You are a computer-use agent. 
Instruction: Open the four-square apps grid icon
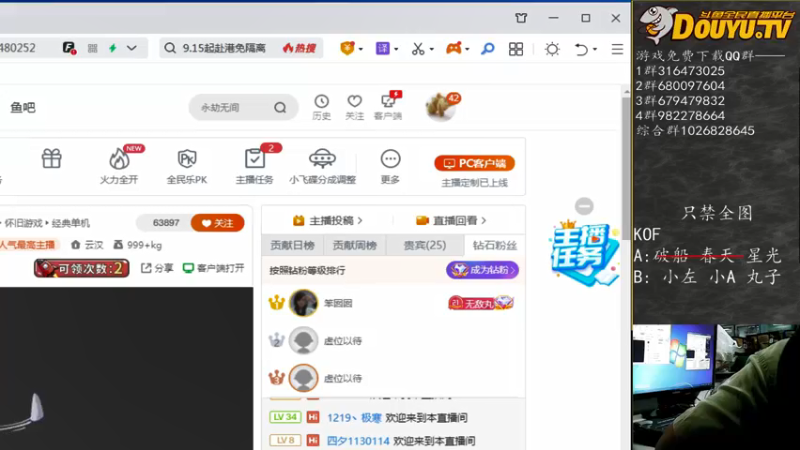coord(516,49)
